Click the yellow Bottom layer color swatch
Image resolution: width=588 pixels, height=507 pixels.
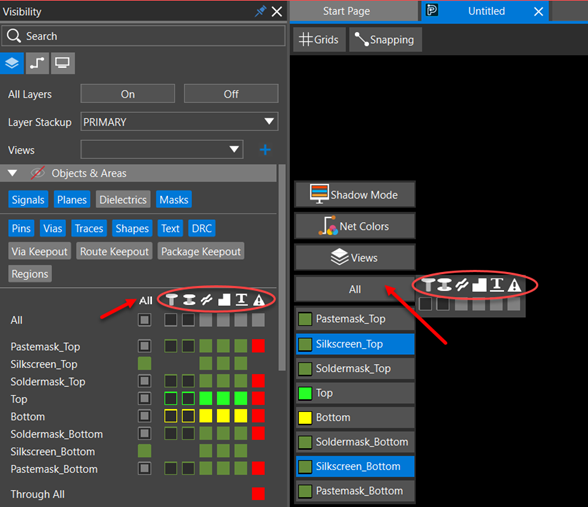(x=305, y=417)
